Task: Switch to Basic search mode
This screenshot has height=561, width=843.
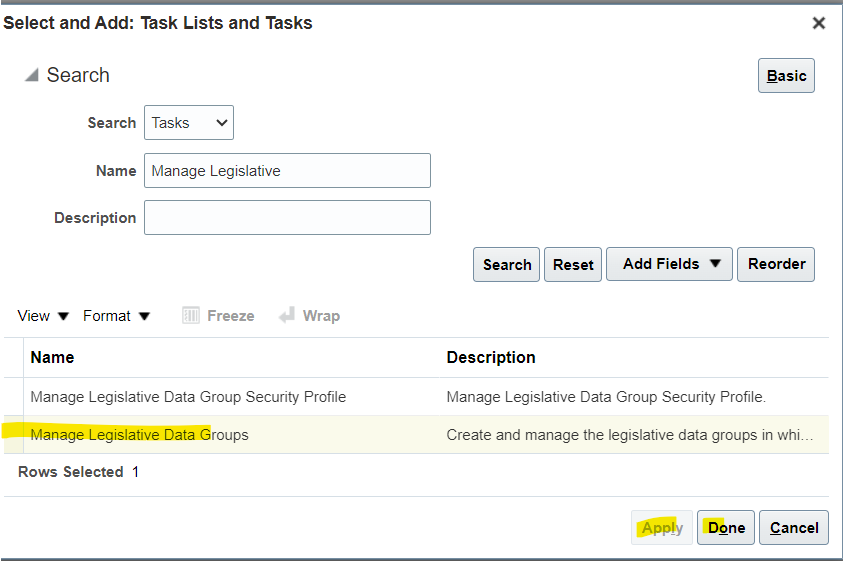Action: [786, 76]
